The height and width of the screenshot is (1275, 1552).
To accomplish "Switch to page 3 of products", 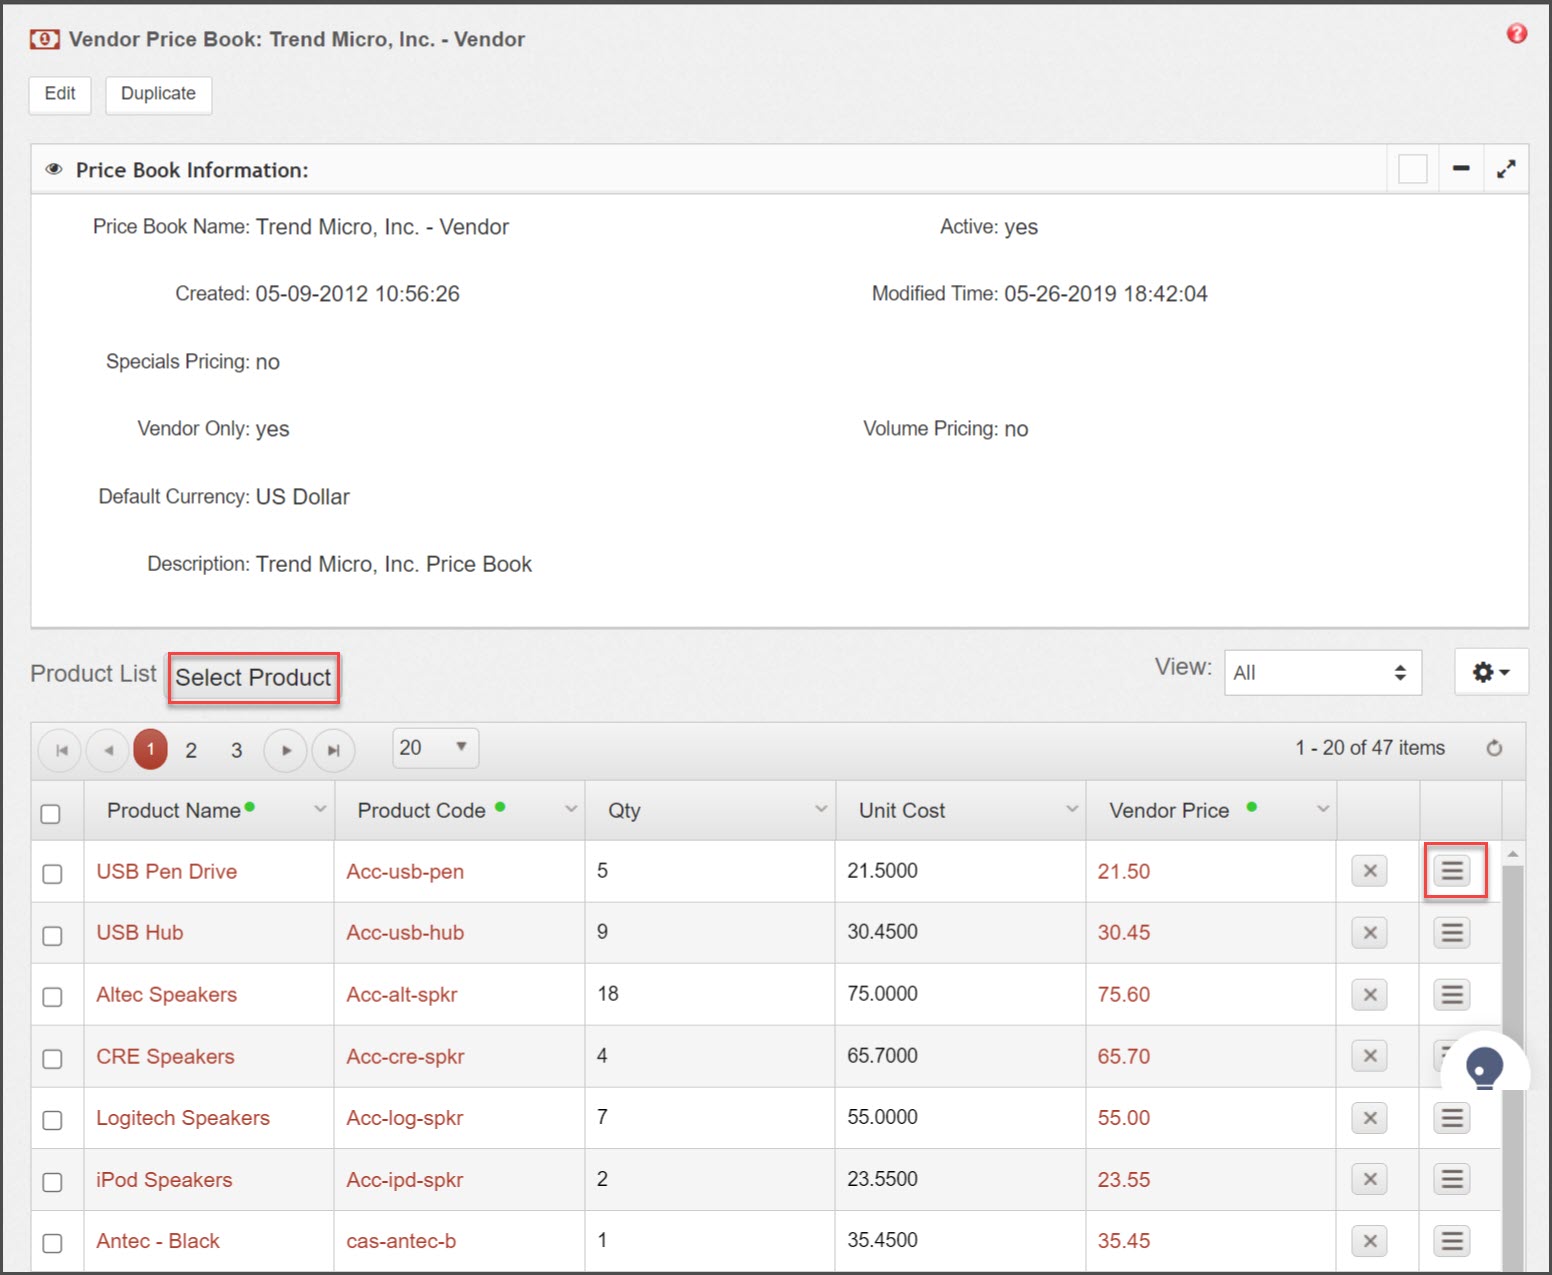I will (x=237, y=750).
